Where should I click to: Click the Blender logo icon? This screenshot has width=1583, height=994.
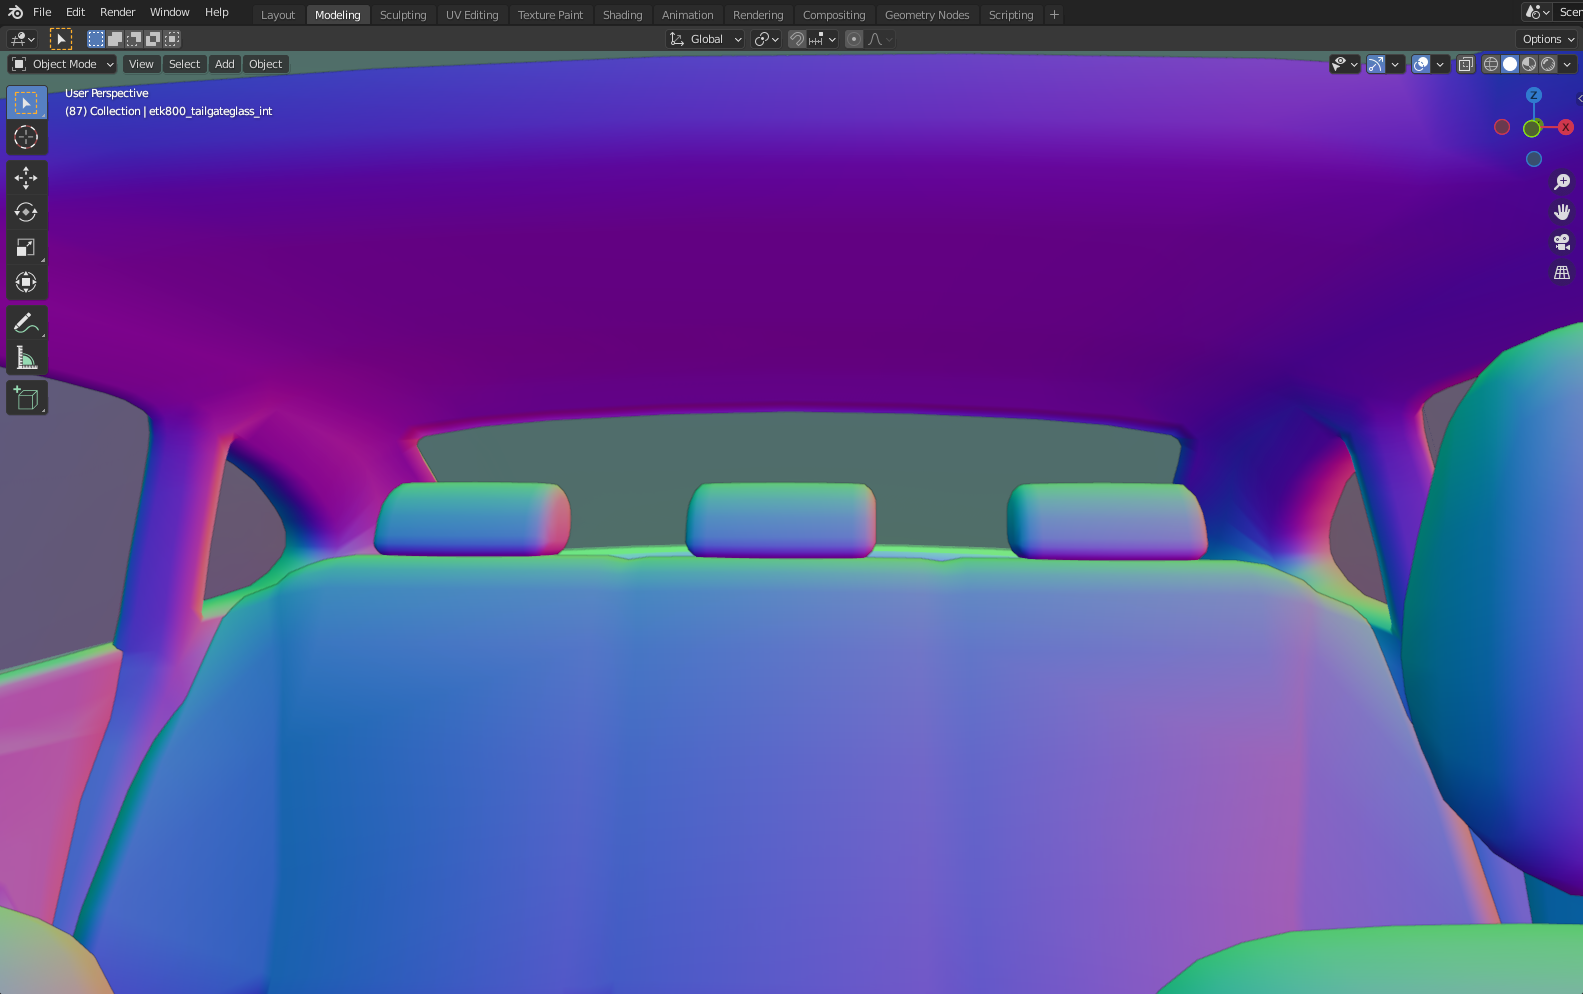(15, 12)
